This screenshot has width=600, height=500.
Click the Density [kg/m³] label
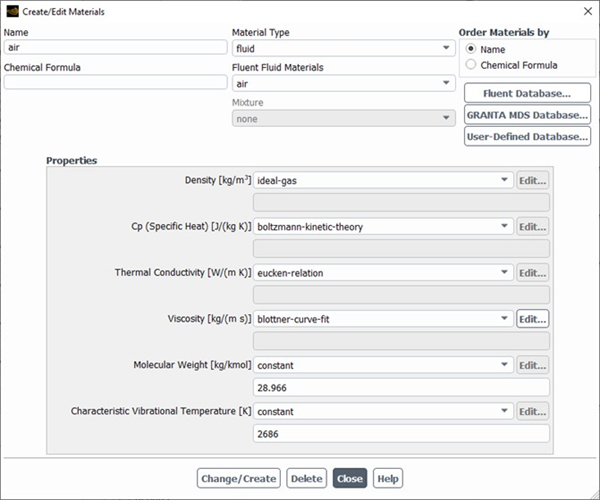tap(218, 180)
